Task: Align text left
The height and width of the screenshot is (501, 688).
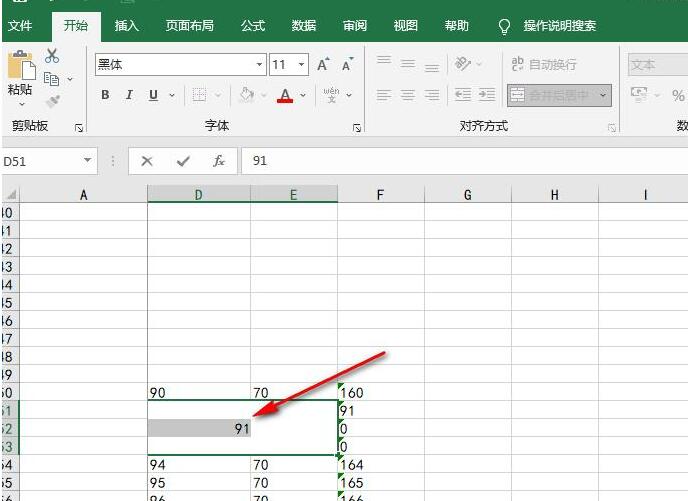Action: coord(384,95)
